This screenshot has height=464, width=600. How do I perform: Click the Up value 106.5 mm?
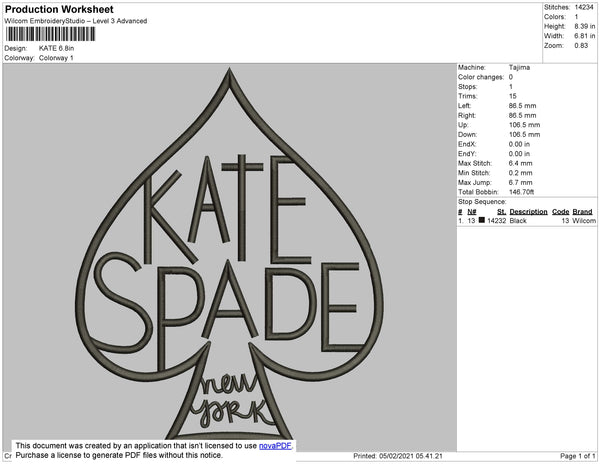click(x=524, y=125)
